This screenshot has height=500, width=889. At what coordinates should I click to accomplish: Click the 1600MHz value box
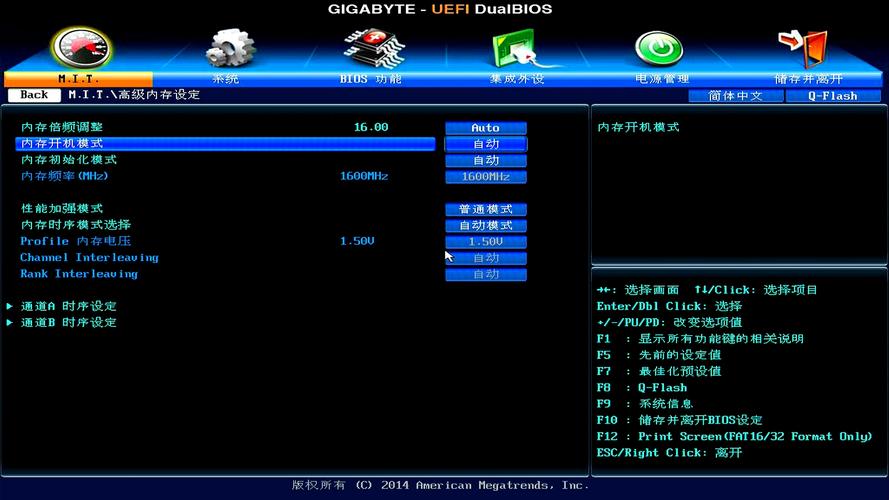[x=486, y=177]
